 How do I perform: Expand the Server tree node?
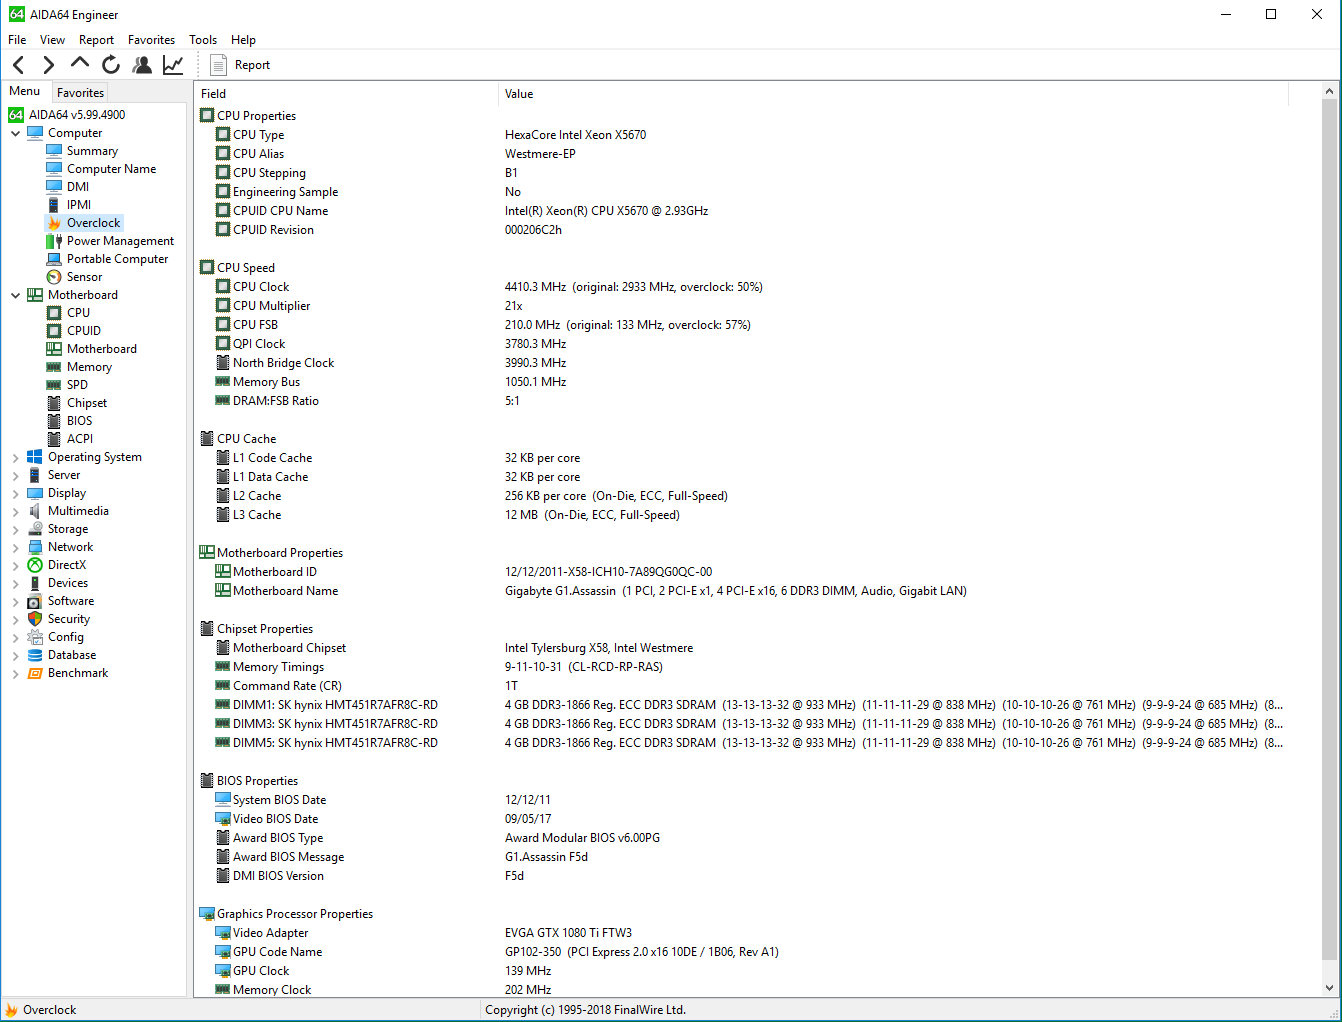pyautogui.click(x=16, y=475)
